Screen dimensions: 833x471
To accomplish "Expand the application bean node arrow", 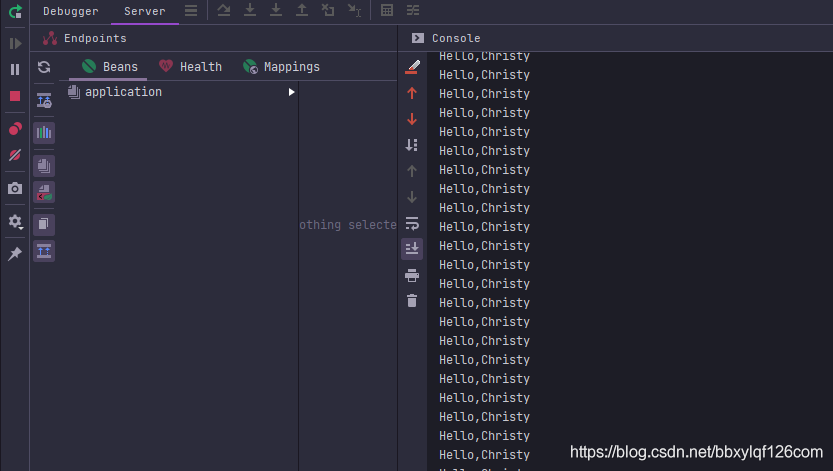I will pyautogui.click(x=291, y=92).
